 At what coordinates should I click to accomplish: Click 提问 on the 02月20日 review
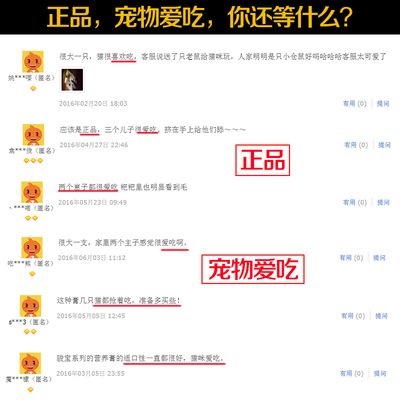pos(383,104)
